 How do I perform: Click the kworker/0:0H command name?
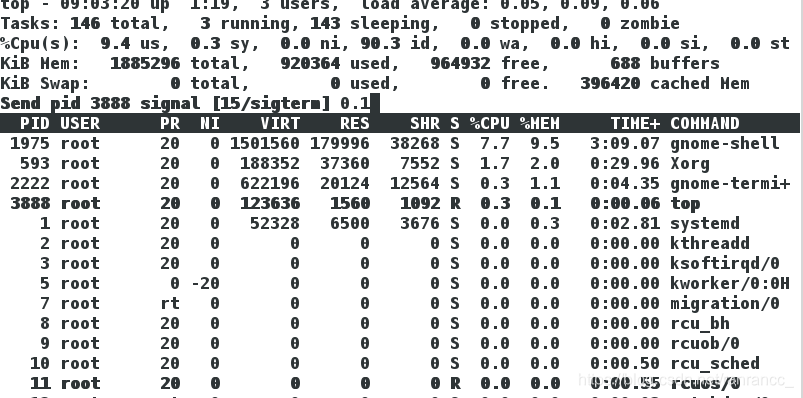tap(730, 283)
